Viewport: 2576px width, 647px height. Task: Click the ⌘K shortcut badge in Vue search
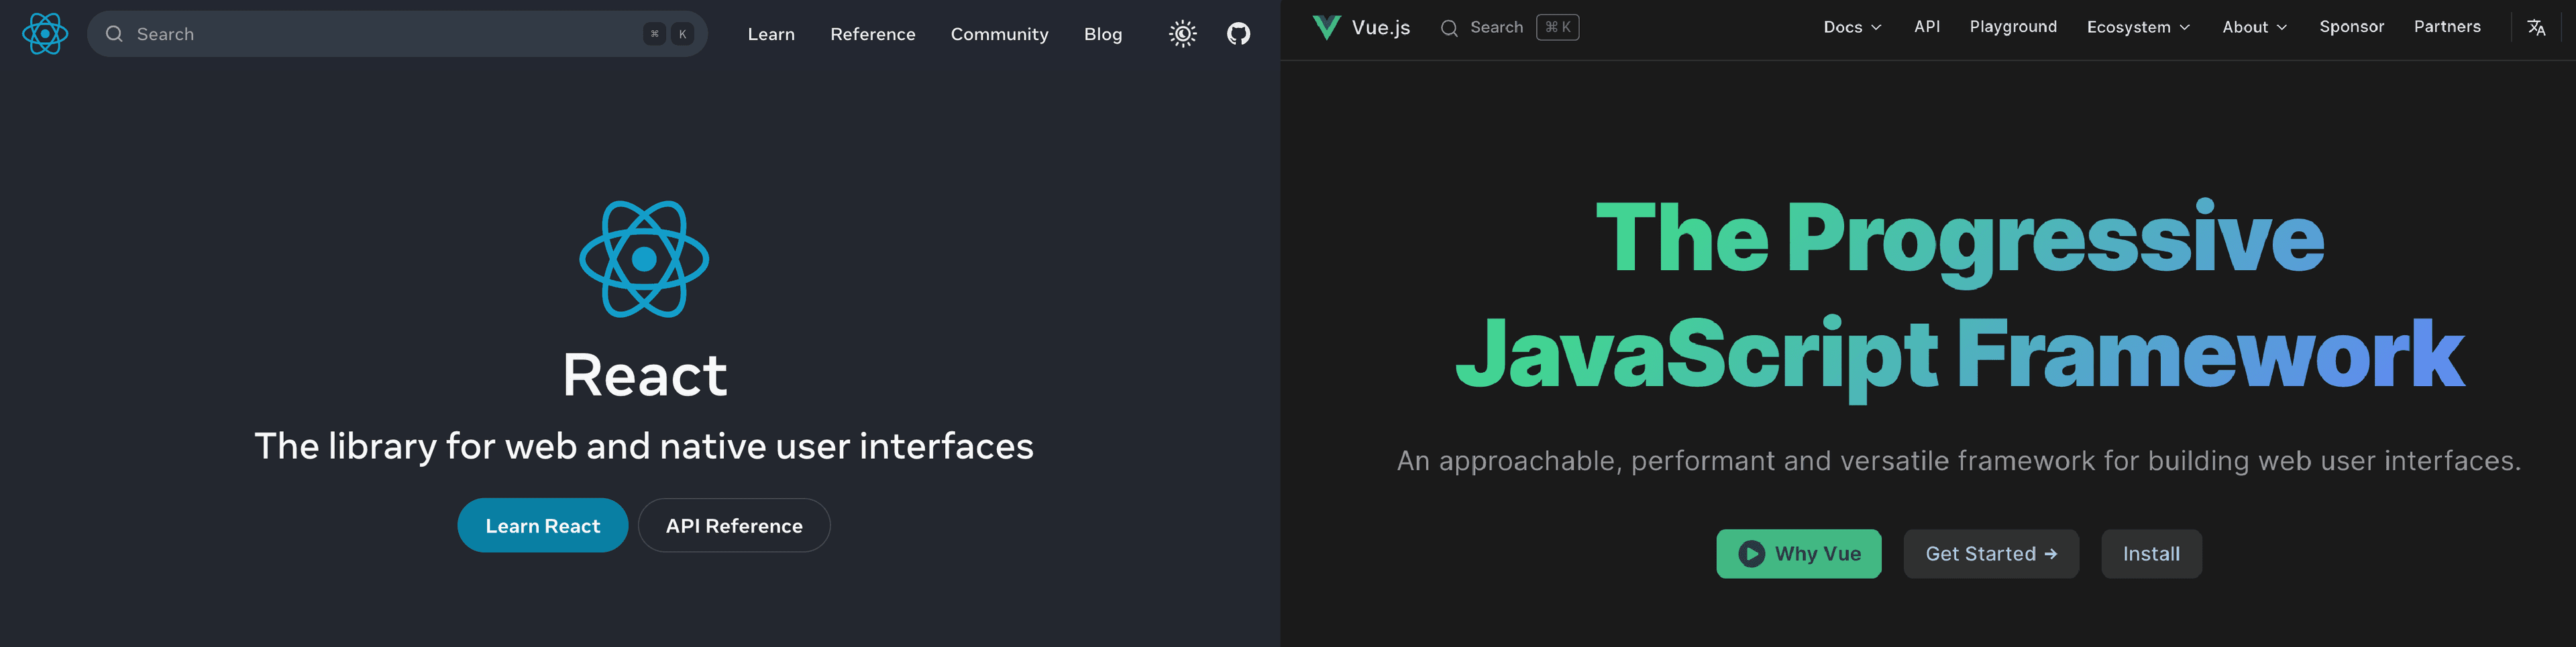pos(1558,27)
